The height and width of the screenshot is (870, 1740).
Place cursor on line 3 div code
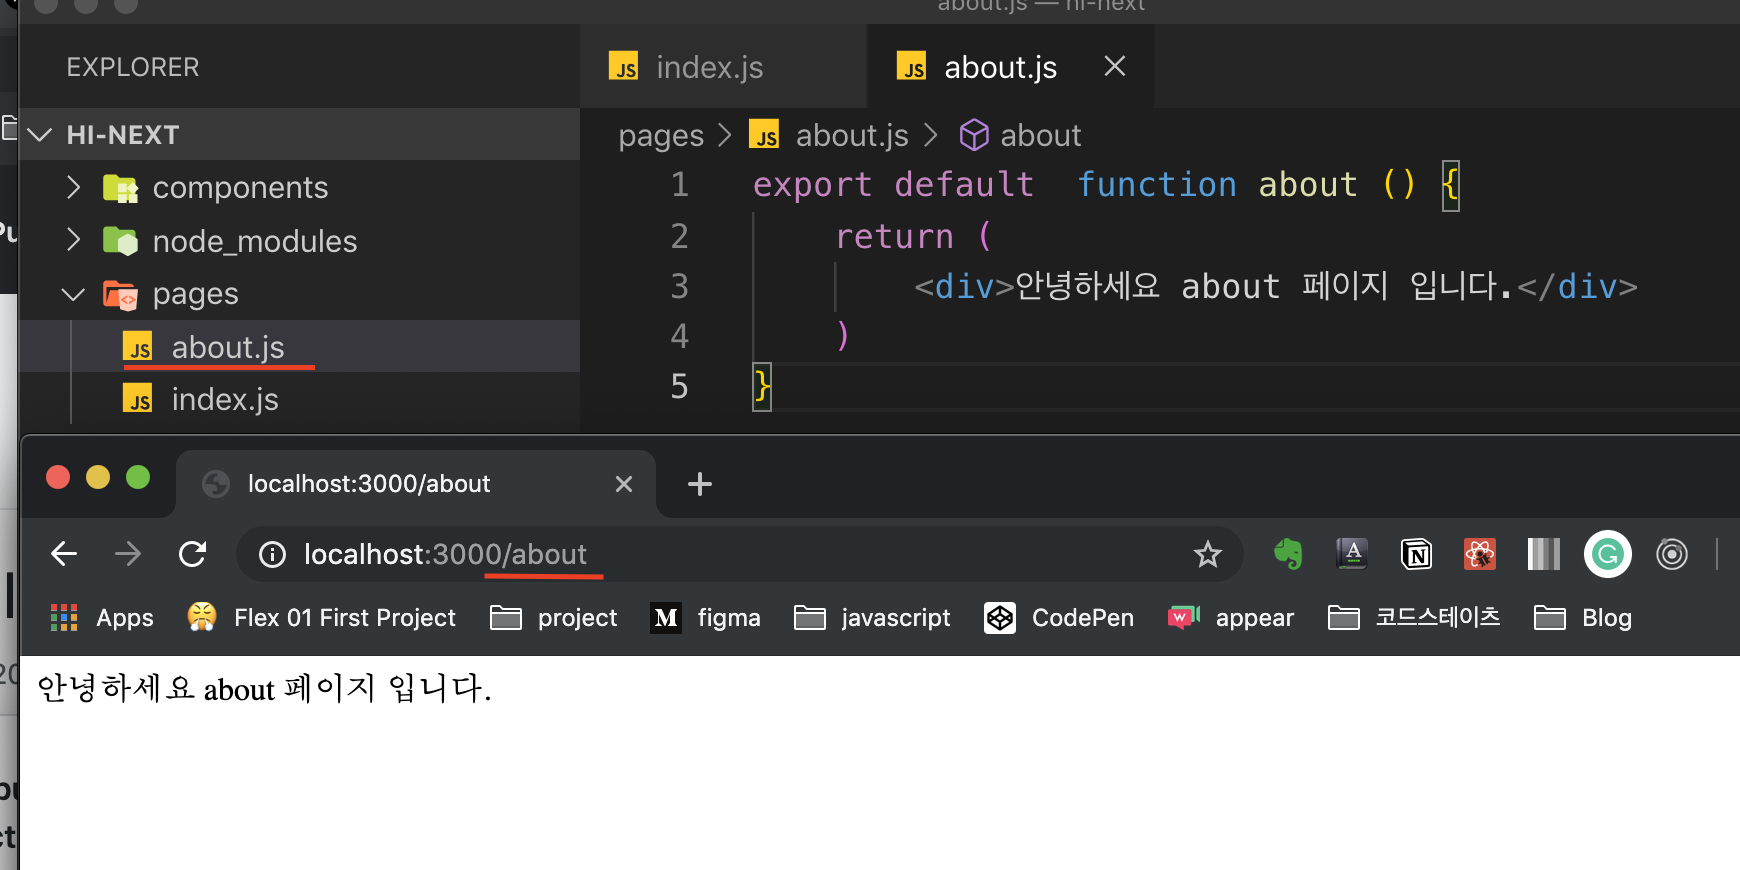click(x=1275, y=287)
